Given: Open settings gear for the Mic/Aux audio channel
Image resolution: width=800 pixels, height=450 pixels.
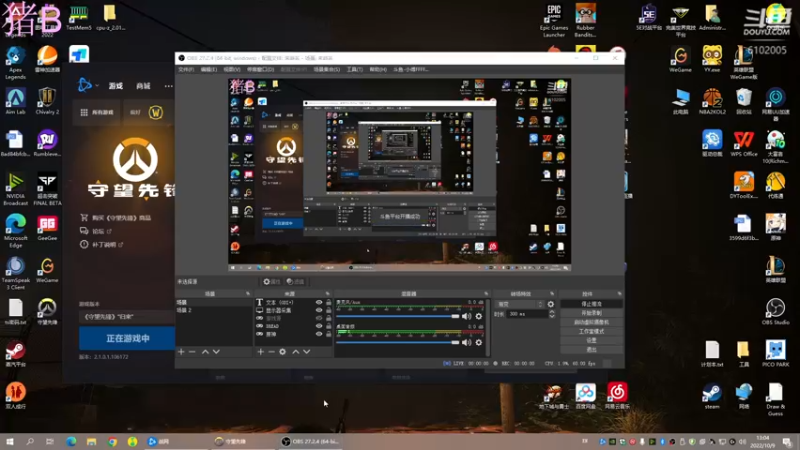Looking at the screenshot, I should [x=479, y=316].
